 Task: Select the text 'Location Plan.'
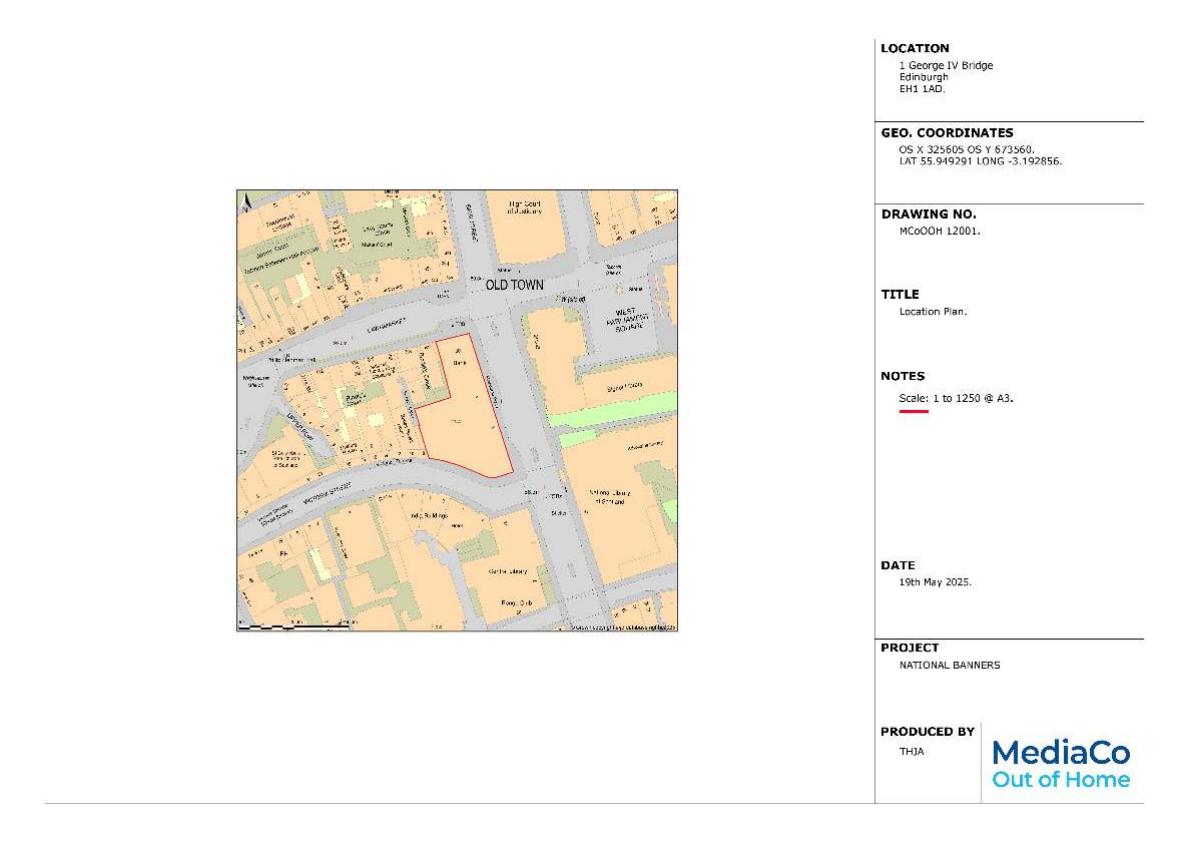point(933,311)
